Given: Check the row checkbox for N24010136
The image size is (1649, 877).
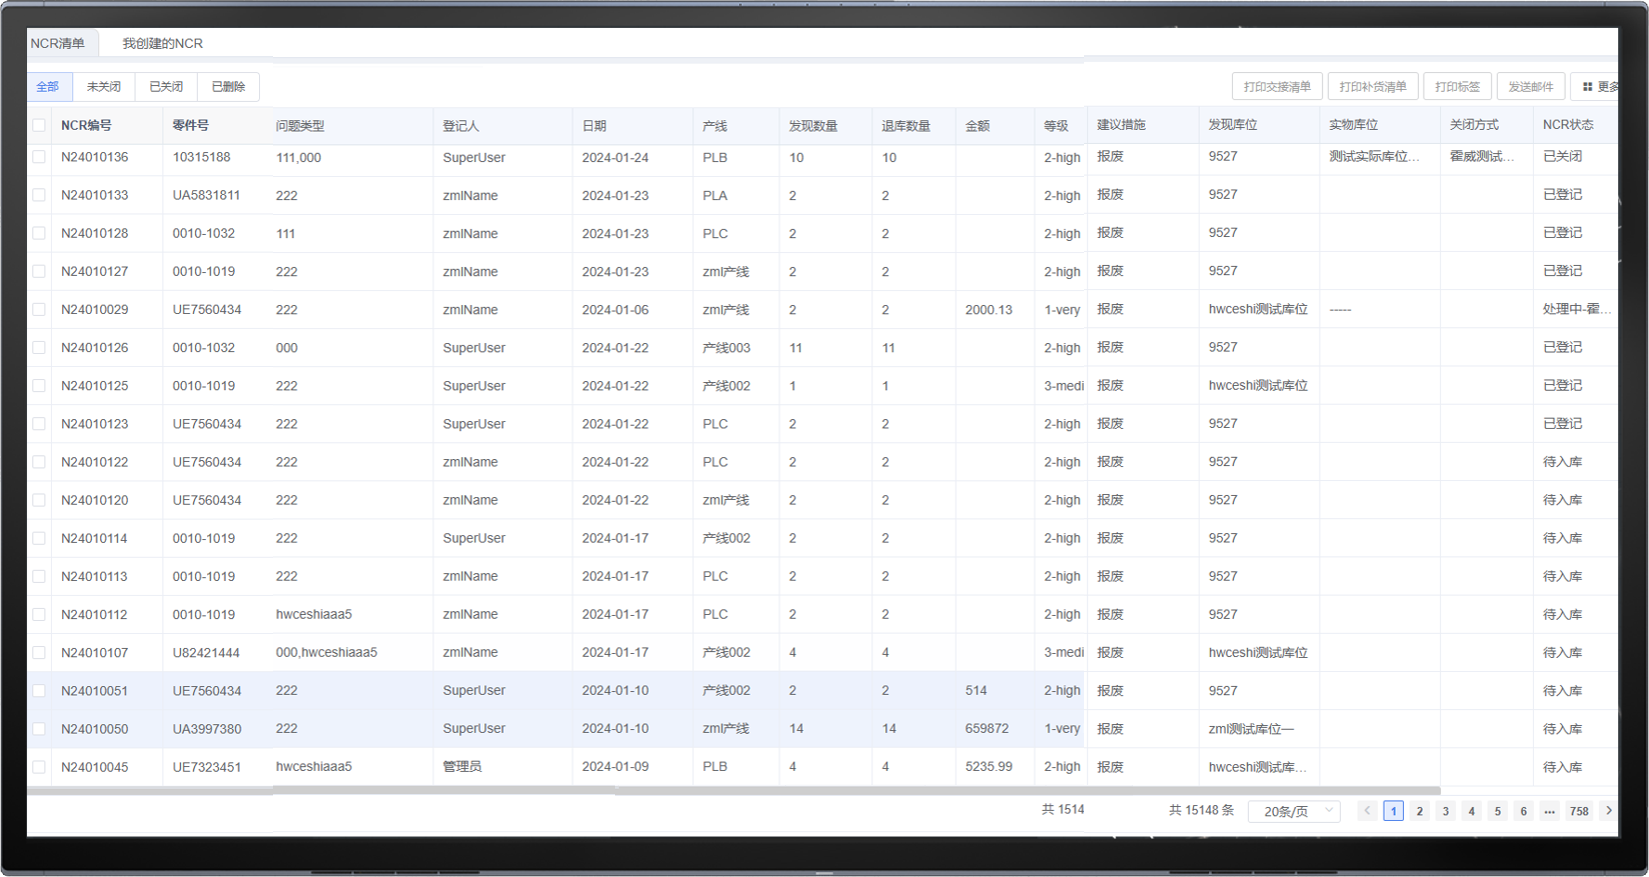Looking at the screenshot, I should click(39, 157).
